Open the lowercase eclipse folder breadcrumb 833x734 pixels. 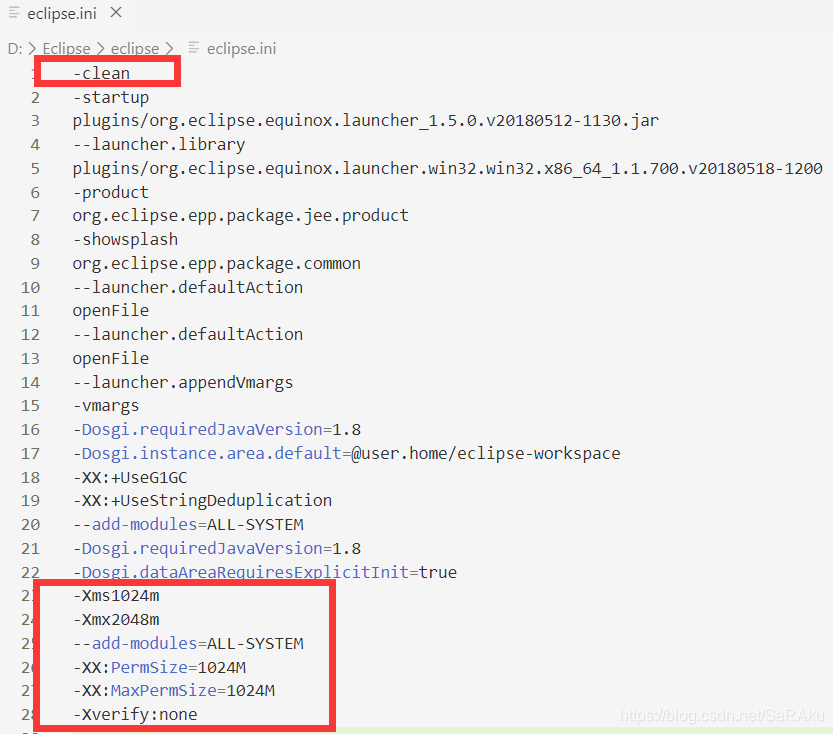click(x=134, y=48)
